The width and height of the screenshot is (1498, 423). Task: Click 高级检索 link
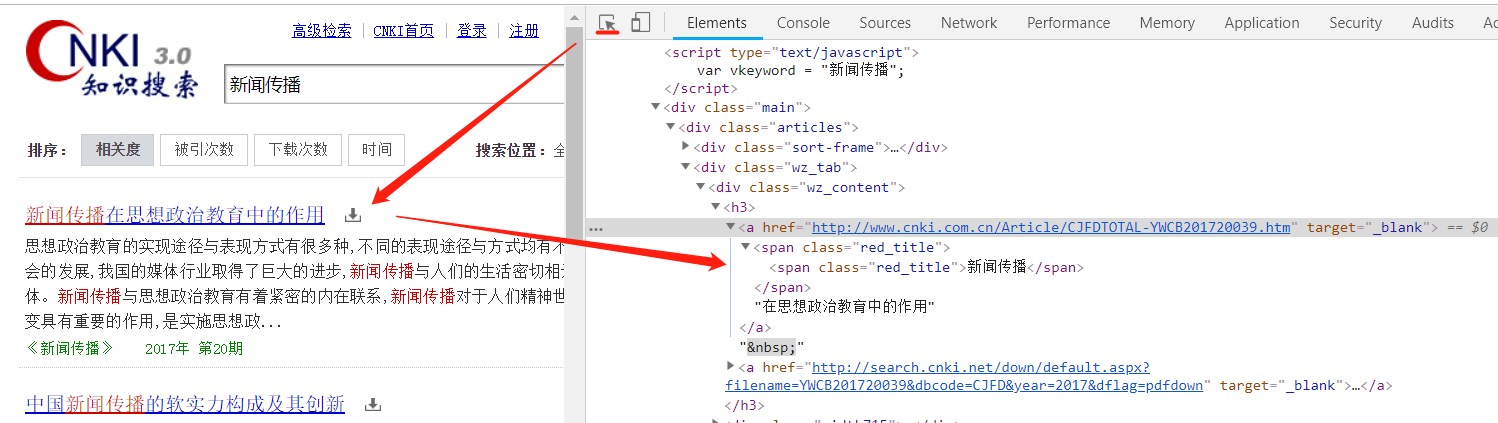[x=321, y=31]
